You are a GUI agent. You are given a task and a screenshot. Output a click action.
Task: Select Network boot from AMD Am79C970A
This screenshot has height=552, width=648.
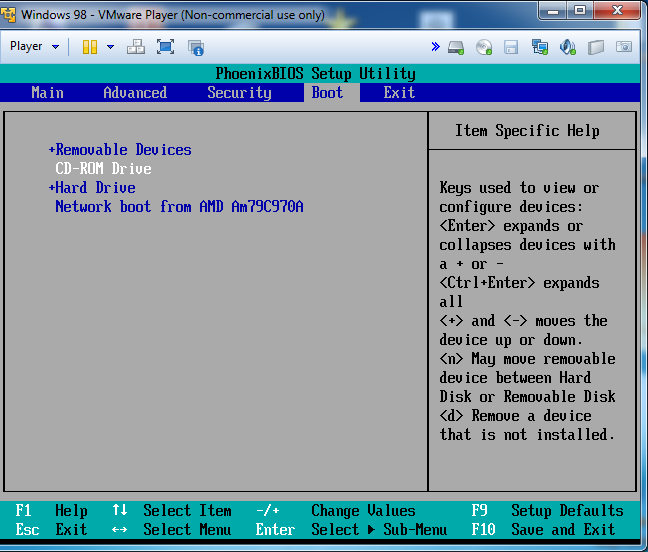178,206
